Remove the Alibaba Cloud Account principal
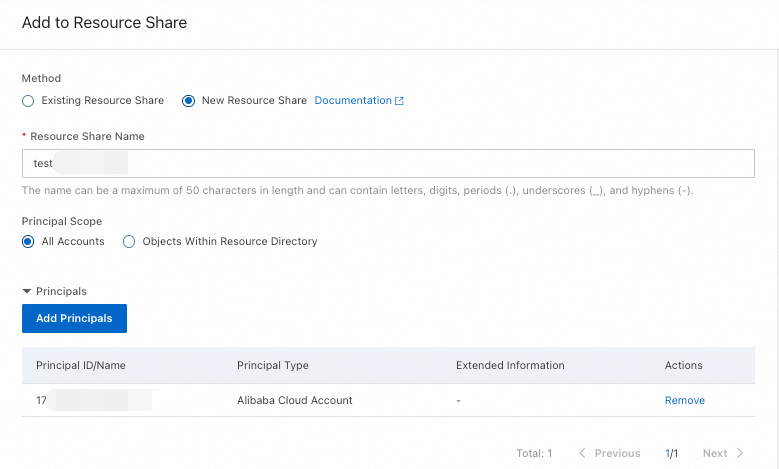This screenshot has width=779, height=469. (x=684, y=400)
